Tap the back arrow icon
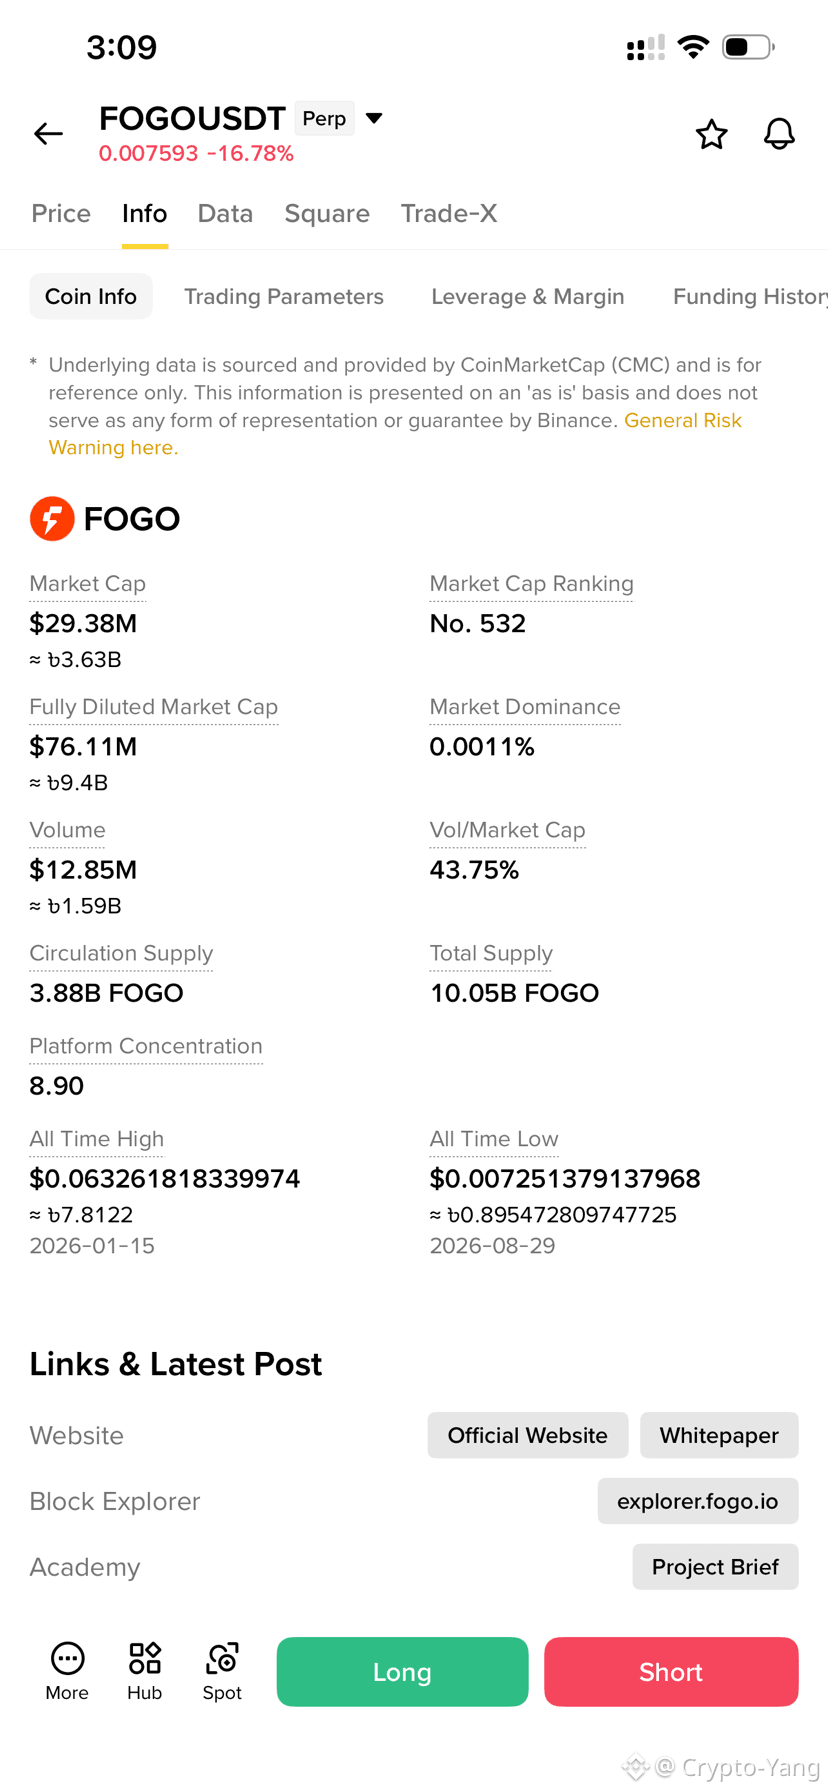The height and width of the screenshot is (1792, 828). point(48,133)
